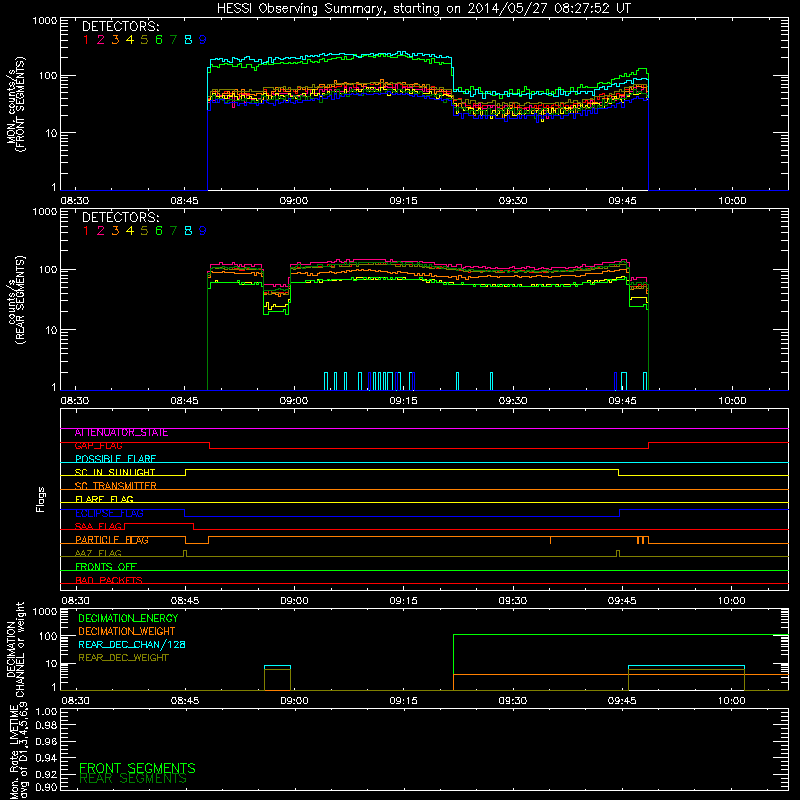Click 09:45 tick under the Flags plot

point(622,601)
